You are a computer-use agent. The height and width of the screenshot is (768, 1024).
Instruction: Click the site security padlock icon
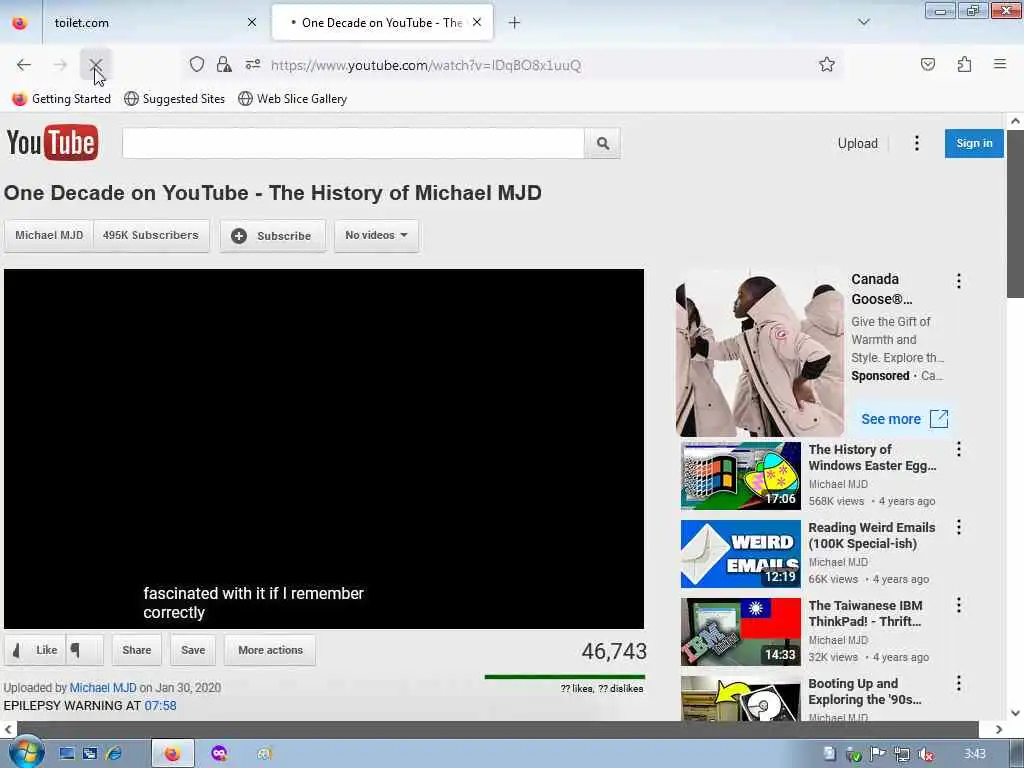point(224,64)
